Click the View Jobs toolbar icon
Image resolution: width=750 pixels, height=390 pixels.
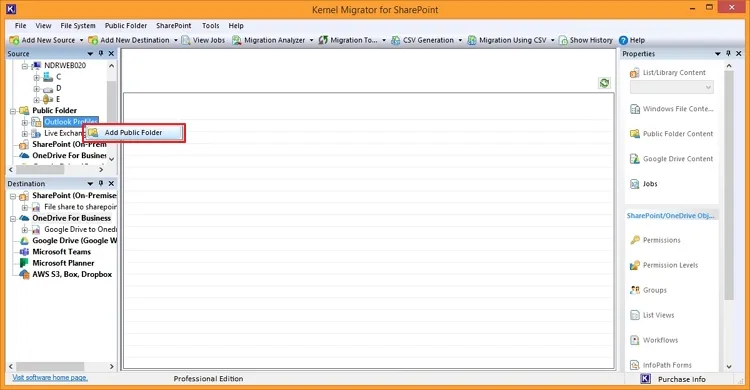(x=186, y=40)
